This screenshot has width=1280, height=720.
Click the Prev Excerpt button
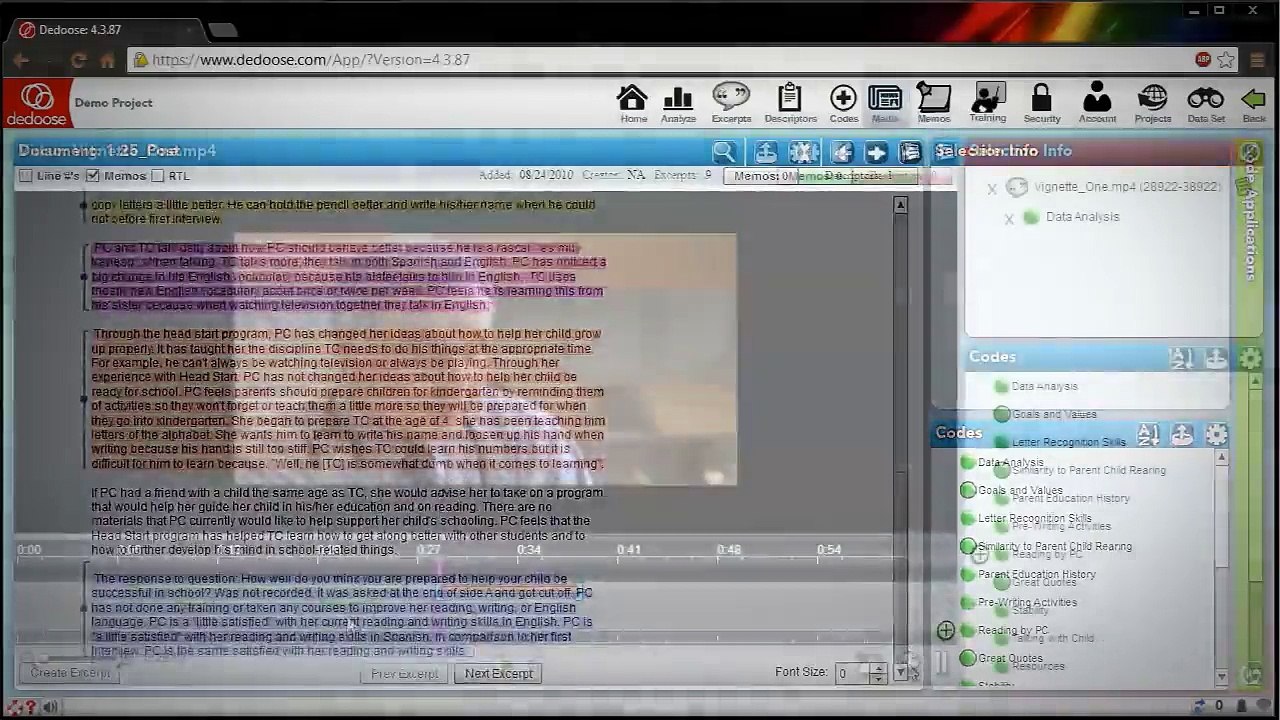(404, 674)
